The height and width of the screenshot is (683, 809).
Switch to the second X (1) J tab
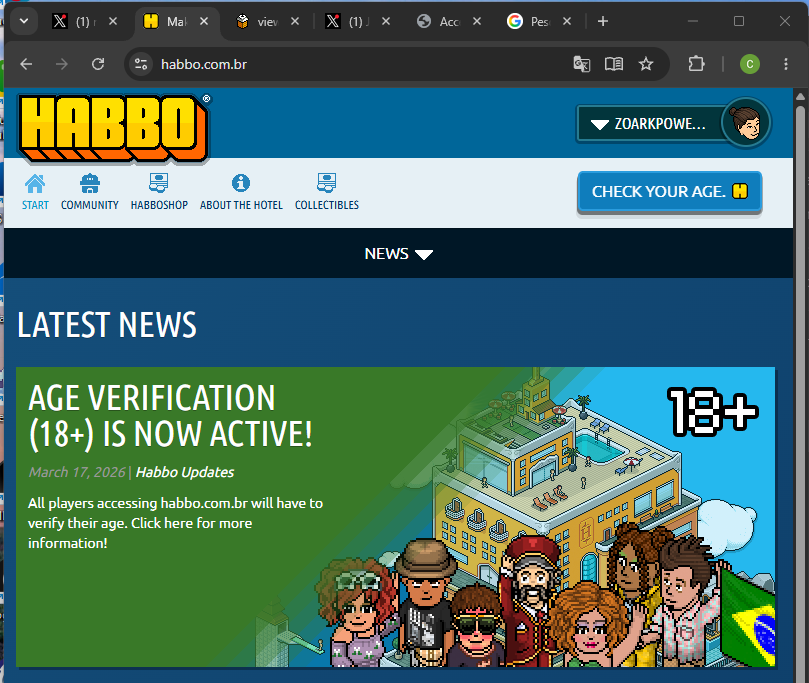tap(348, 22)
